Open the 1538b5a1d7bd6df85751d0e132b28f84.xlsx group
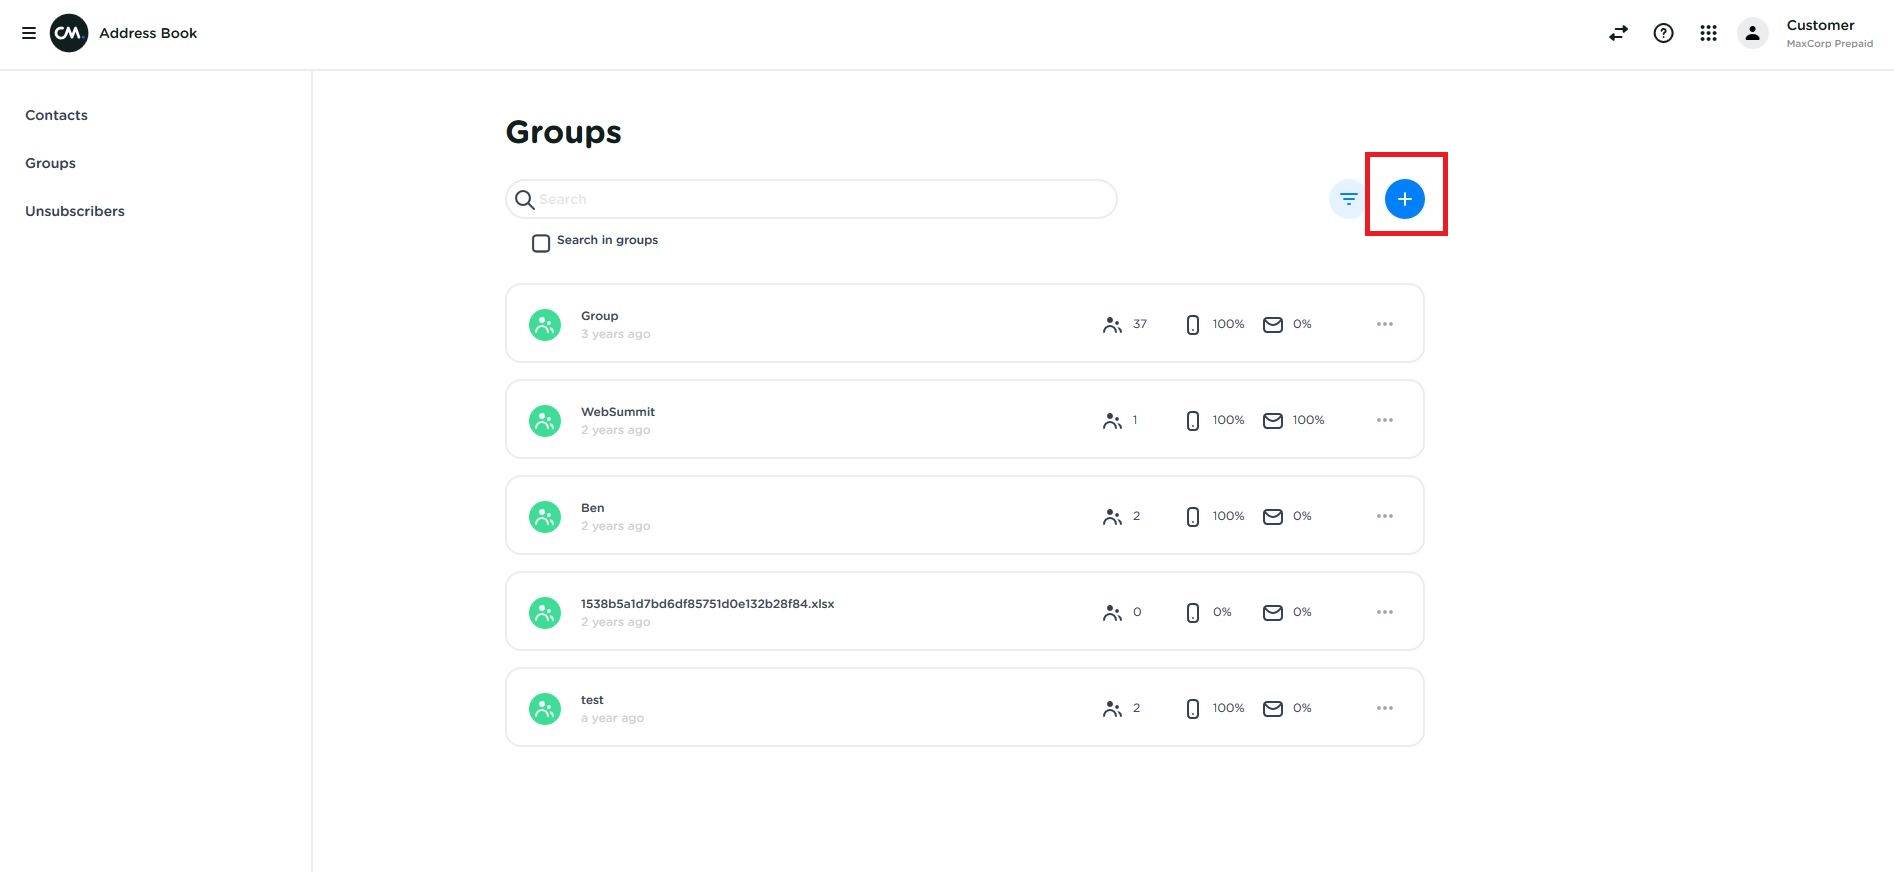This screenshot has height=872, width=1894. (x=707, y=604)
